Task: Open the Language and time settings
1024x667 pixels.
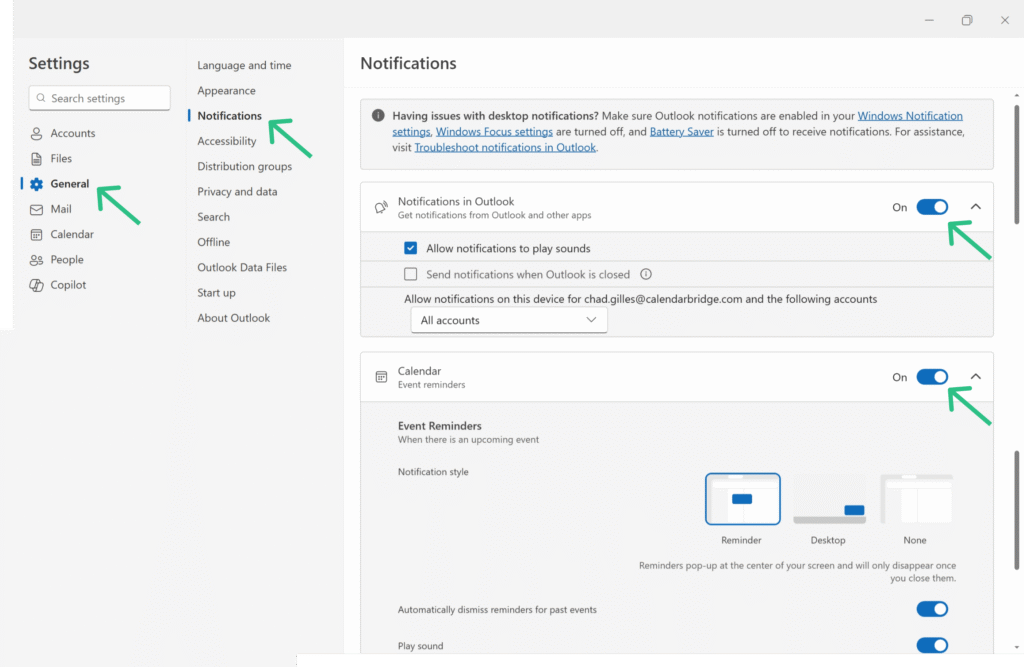Action: click(x=244, y=65)
